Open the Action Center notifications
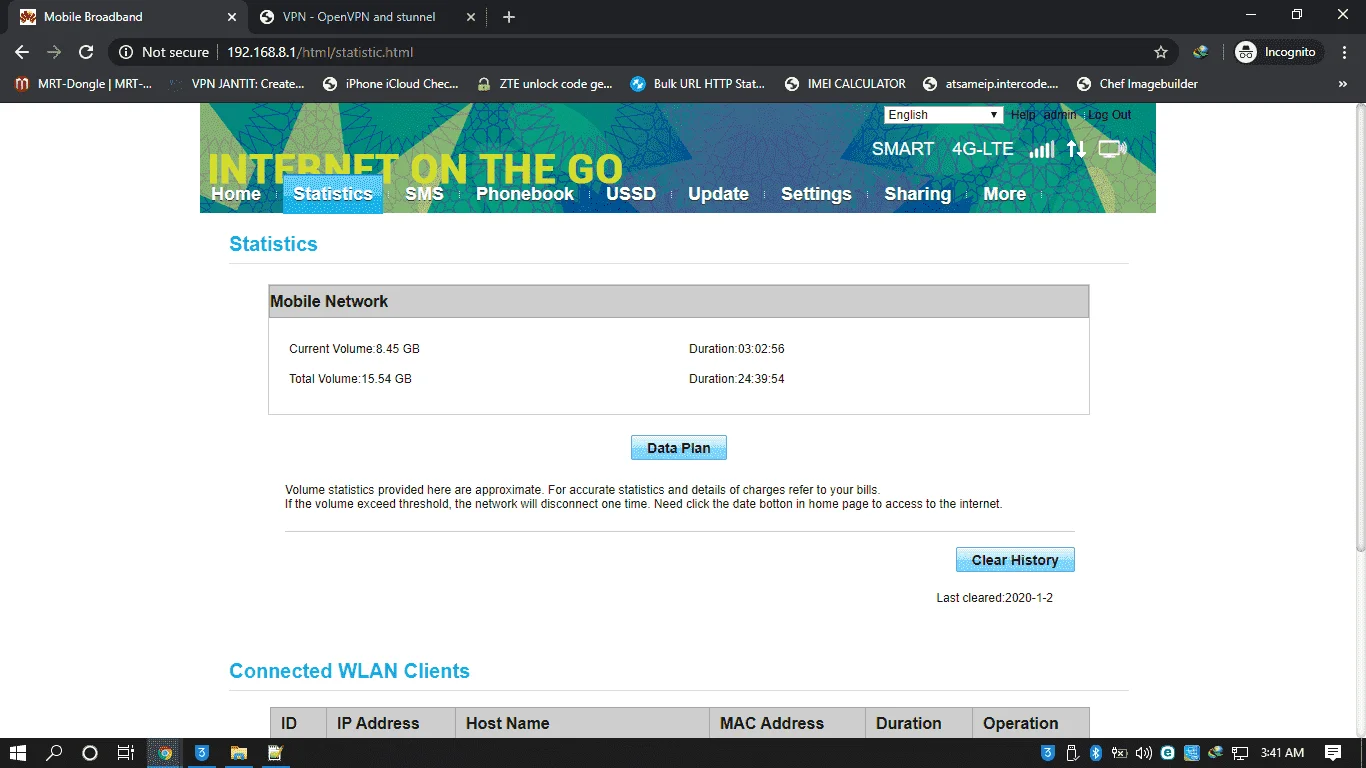Image resolution: width=1366 pixels, height=768 pixels. [x=1333, y=753]
